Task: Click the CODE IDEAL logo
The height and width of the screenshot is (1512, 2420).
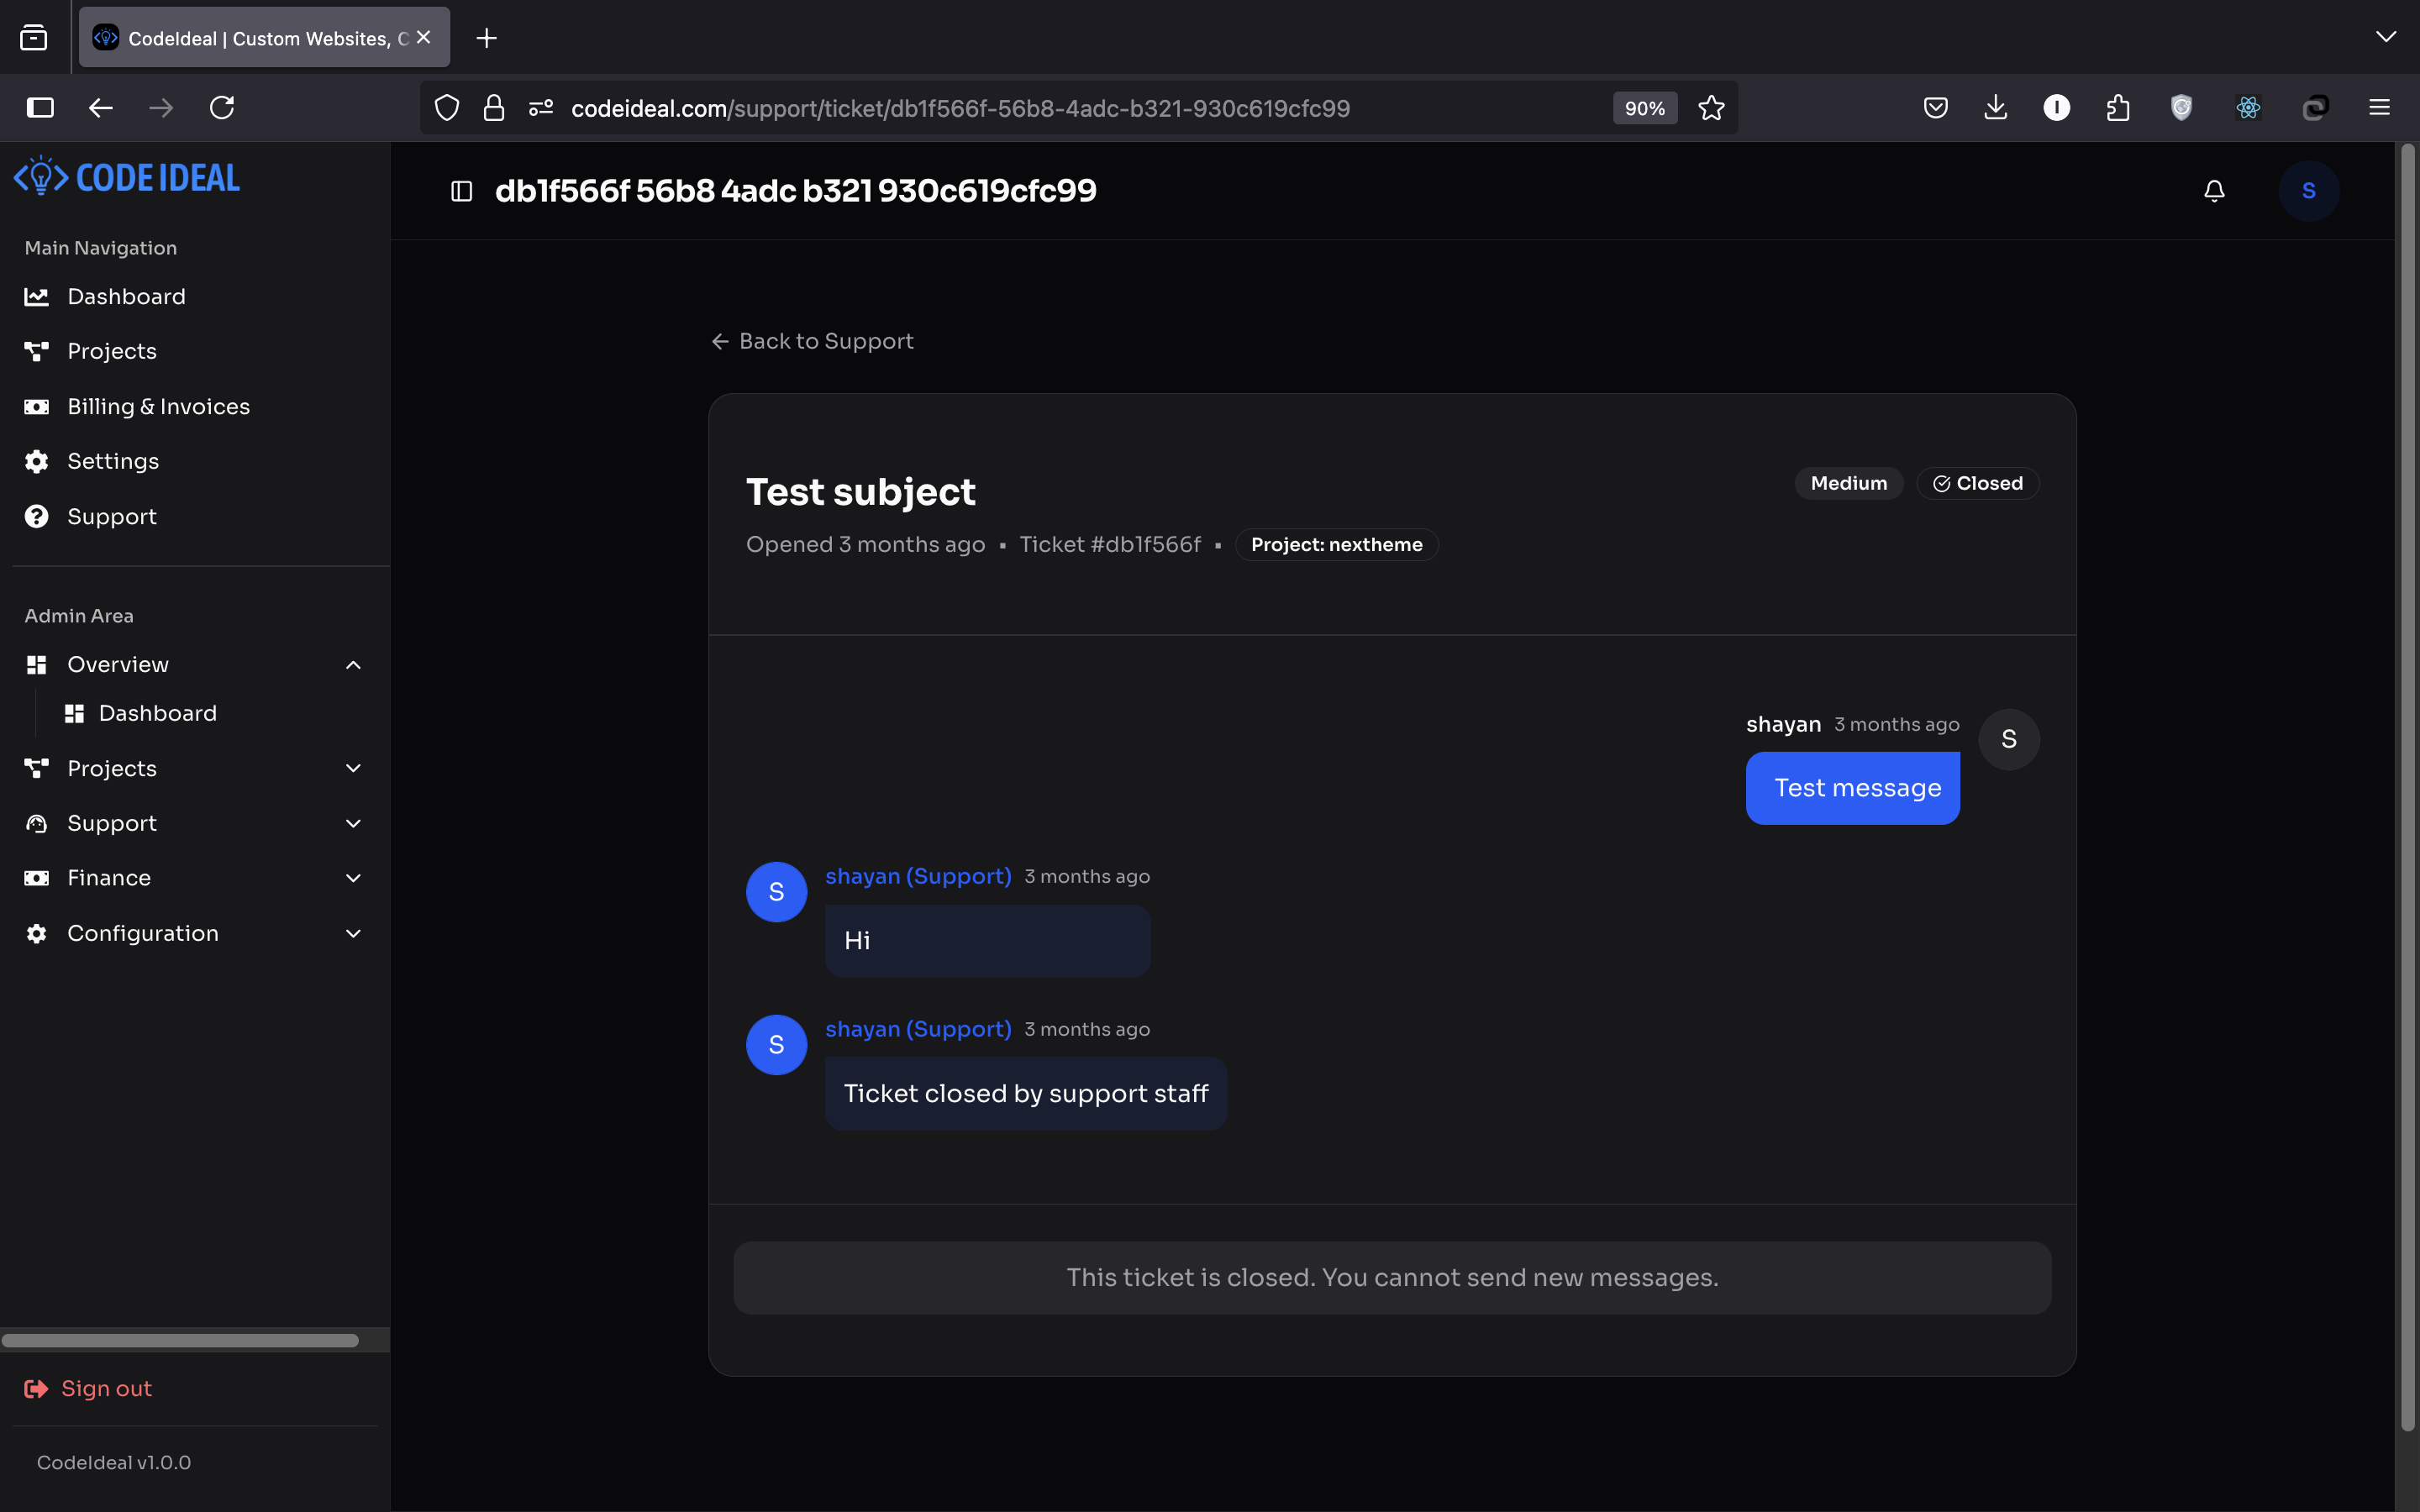Action: 127,178
